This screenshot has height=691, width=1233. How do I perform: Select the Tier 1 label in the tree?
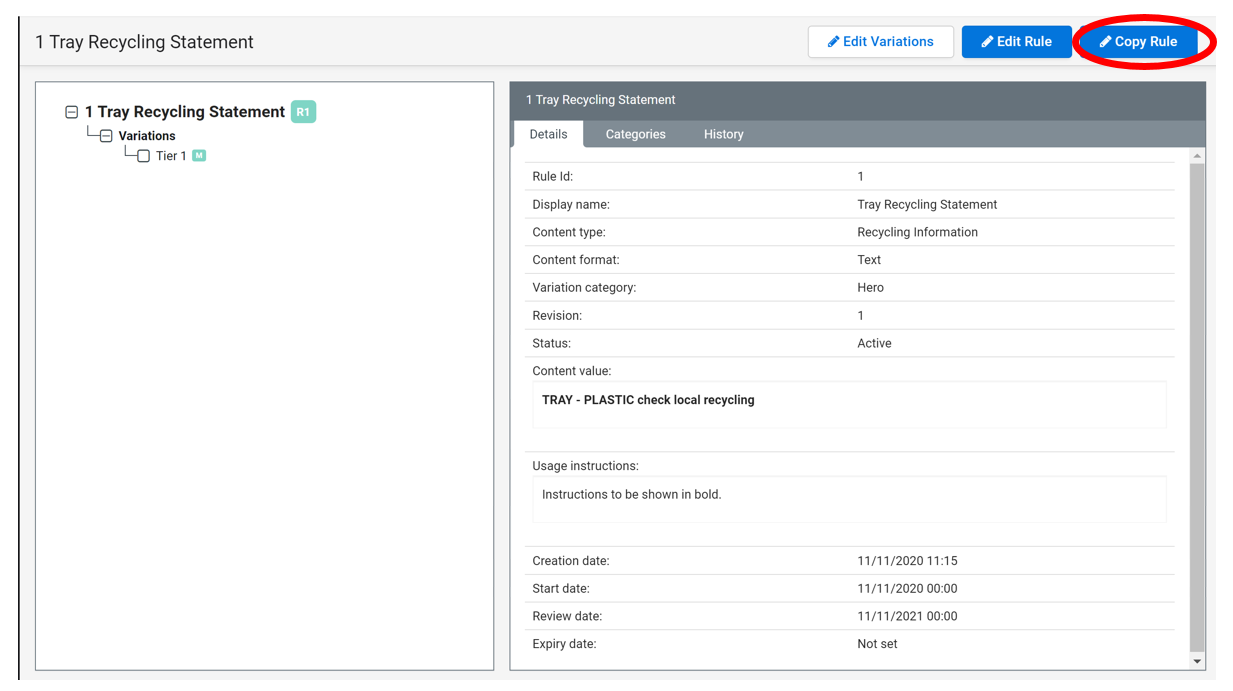click(x=171, y=156)
